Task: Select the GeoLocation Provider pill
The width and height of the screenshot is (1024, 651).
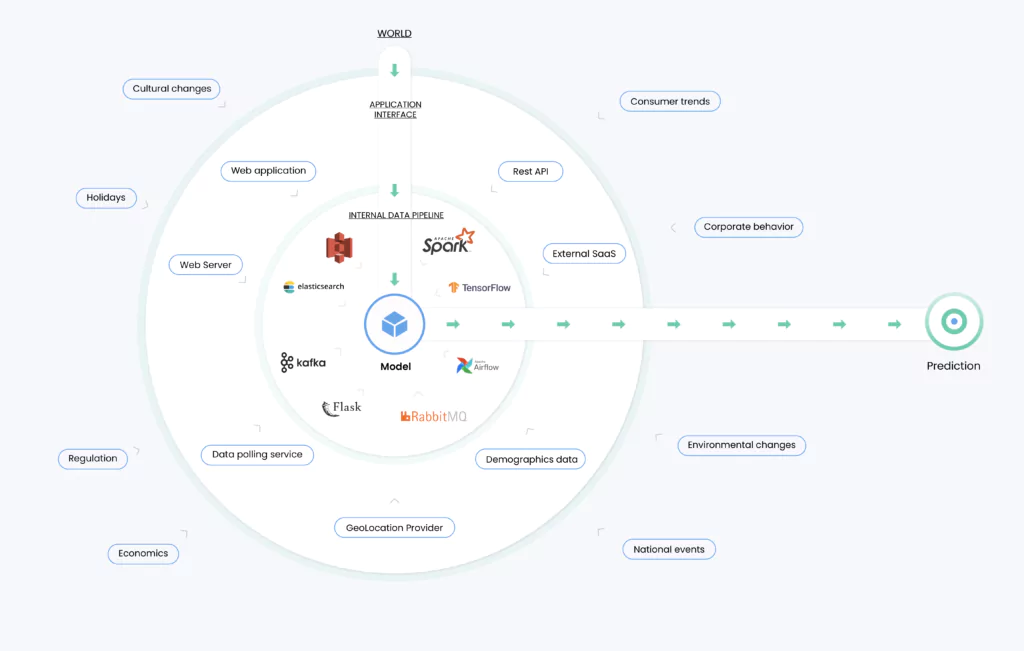Action: pos(394,528)
